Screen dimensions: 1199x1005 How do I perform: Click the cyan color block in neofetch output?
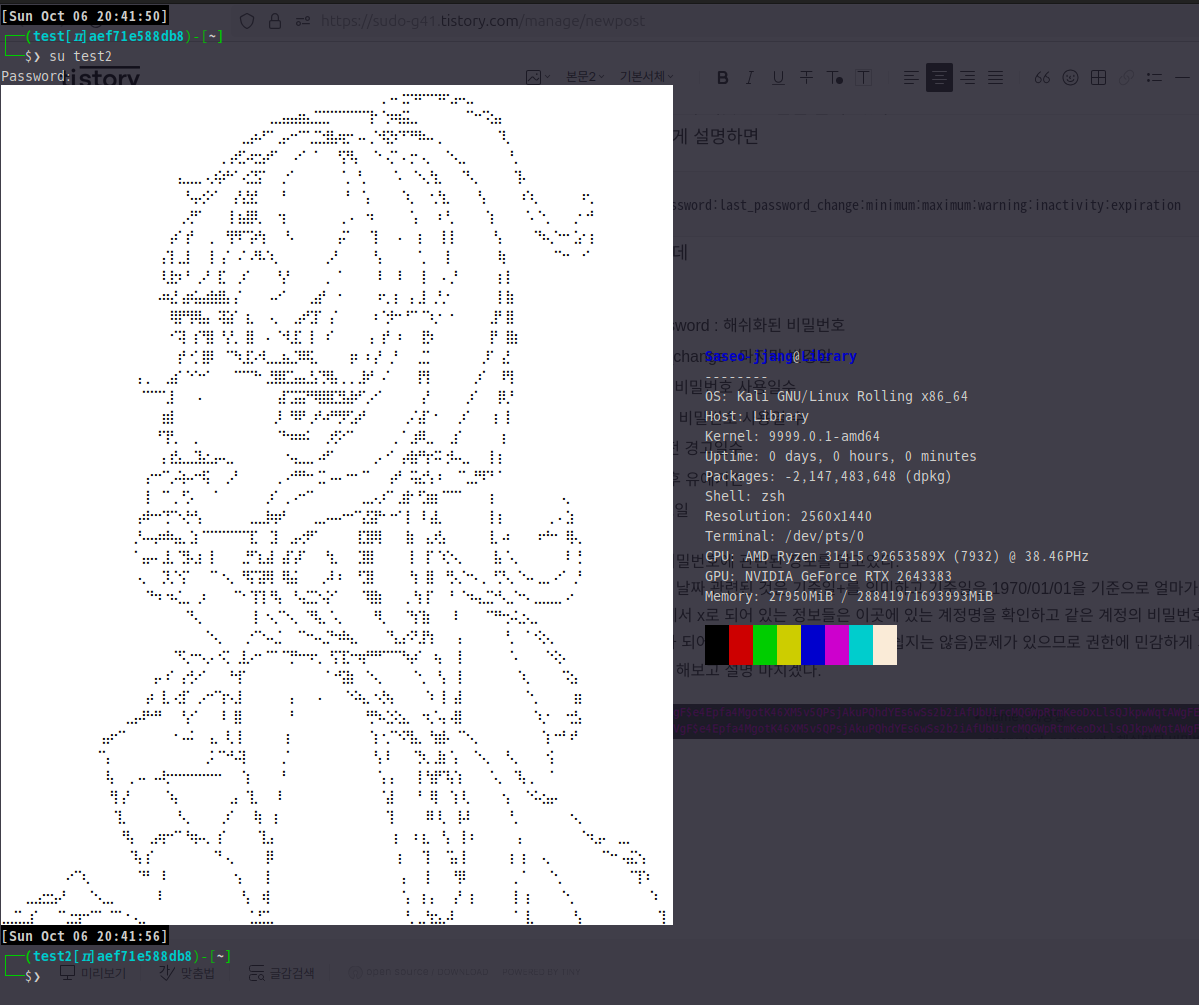click(x=861, y=645)
